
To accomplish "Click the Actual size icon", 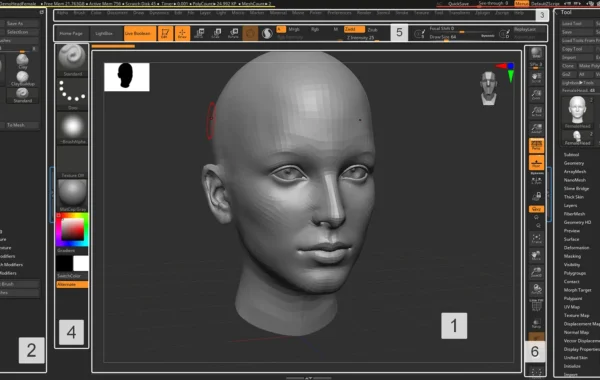I will point(536,111).
